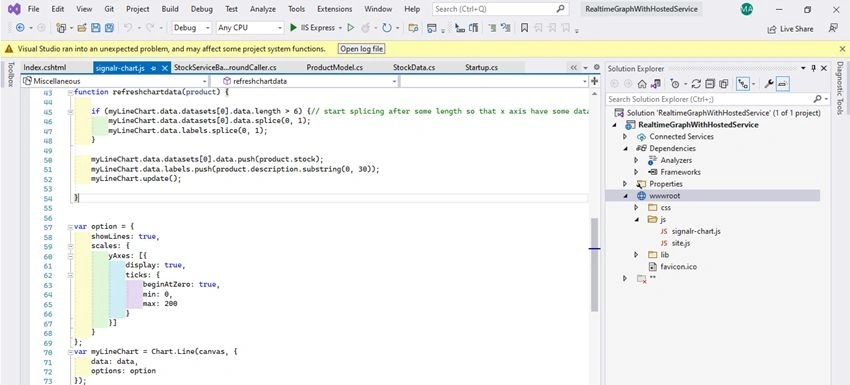Close the signalr-chart.js tab

pos(165,68)
